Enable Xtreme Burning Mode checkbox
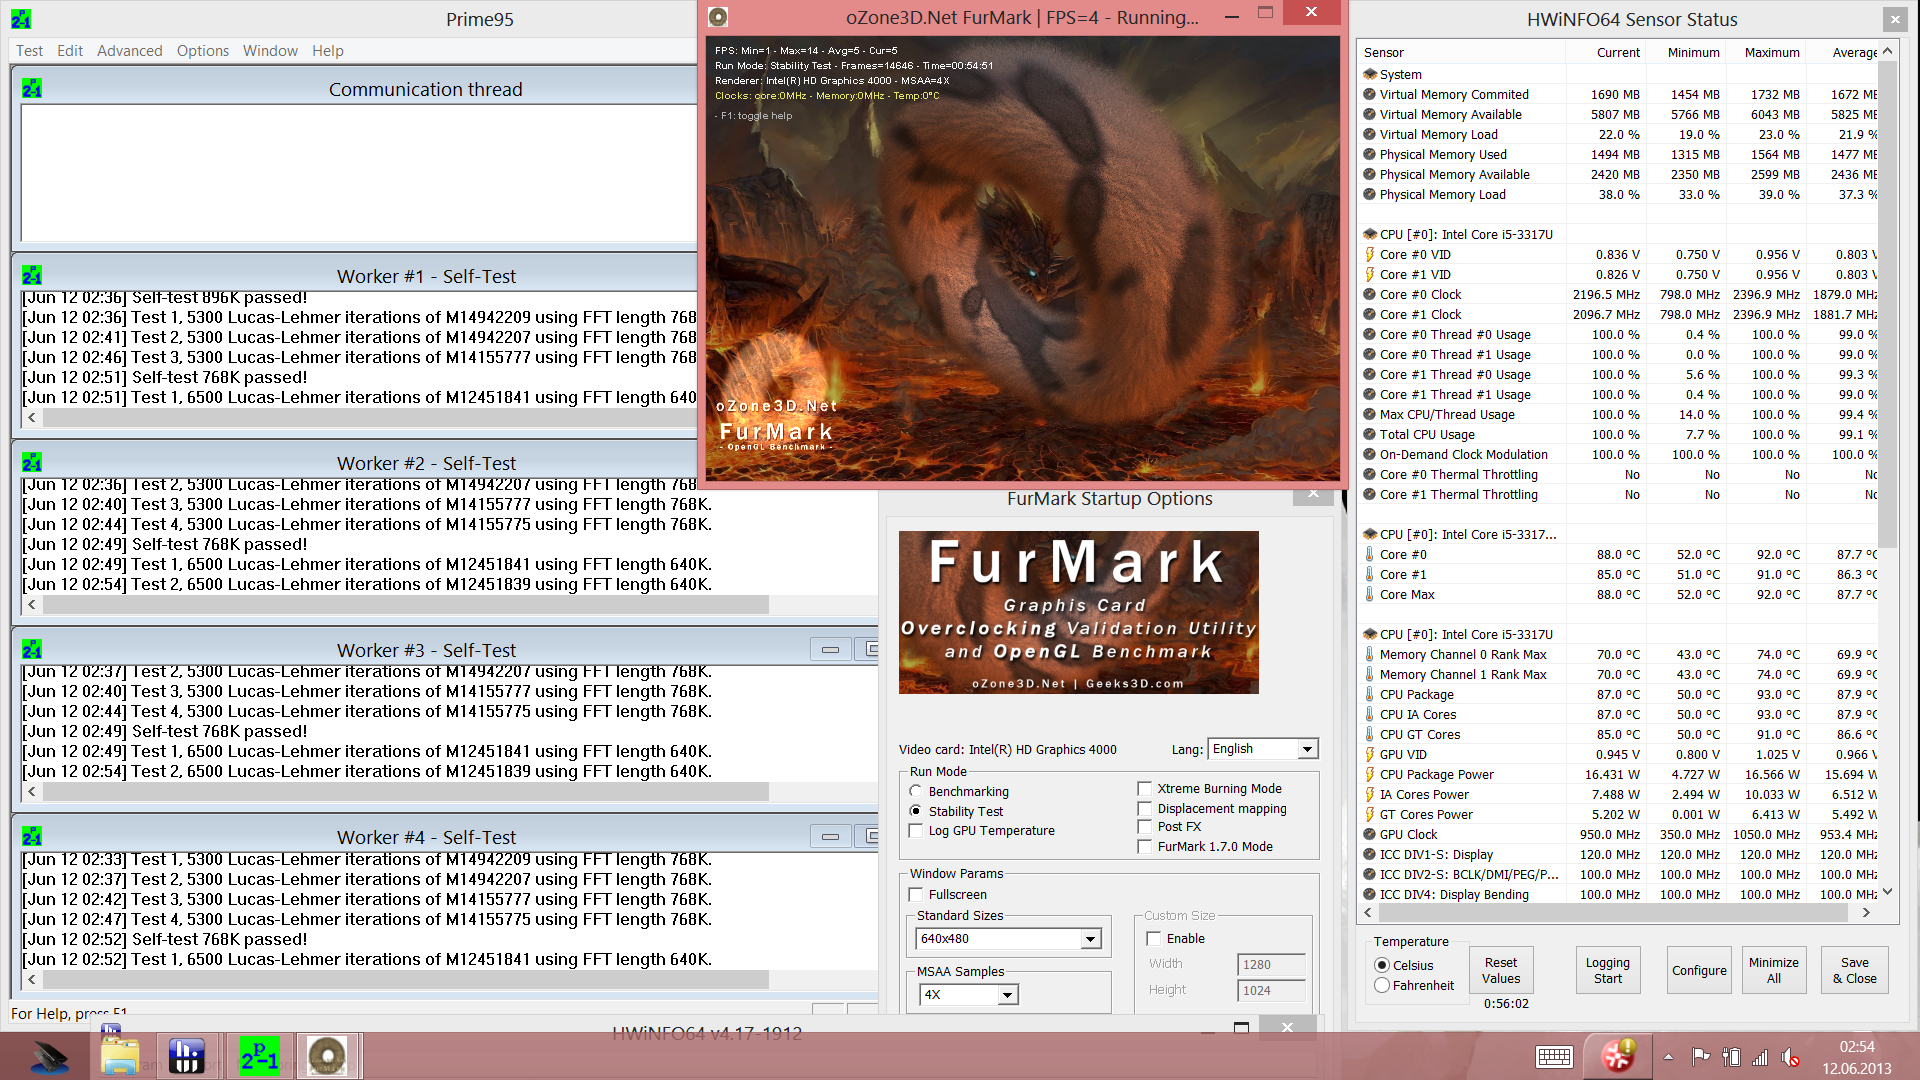Screen dimensions: 1920x1080 1144,788
